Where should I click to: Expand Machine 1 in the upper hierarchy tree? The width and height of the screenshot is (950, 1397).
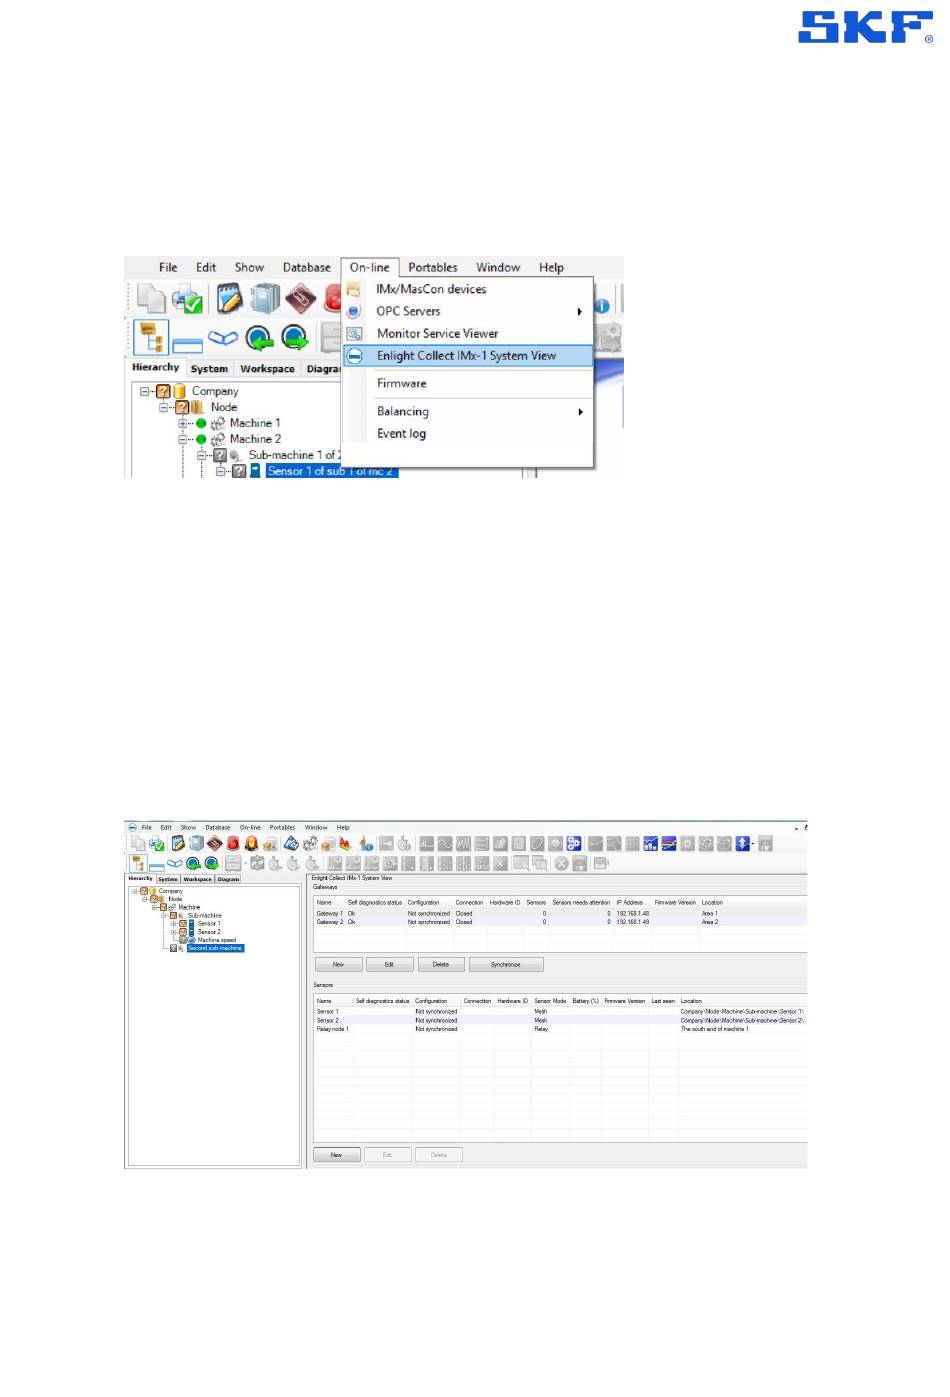click(x=183, y=424)
